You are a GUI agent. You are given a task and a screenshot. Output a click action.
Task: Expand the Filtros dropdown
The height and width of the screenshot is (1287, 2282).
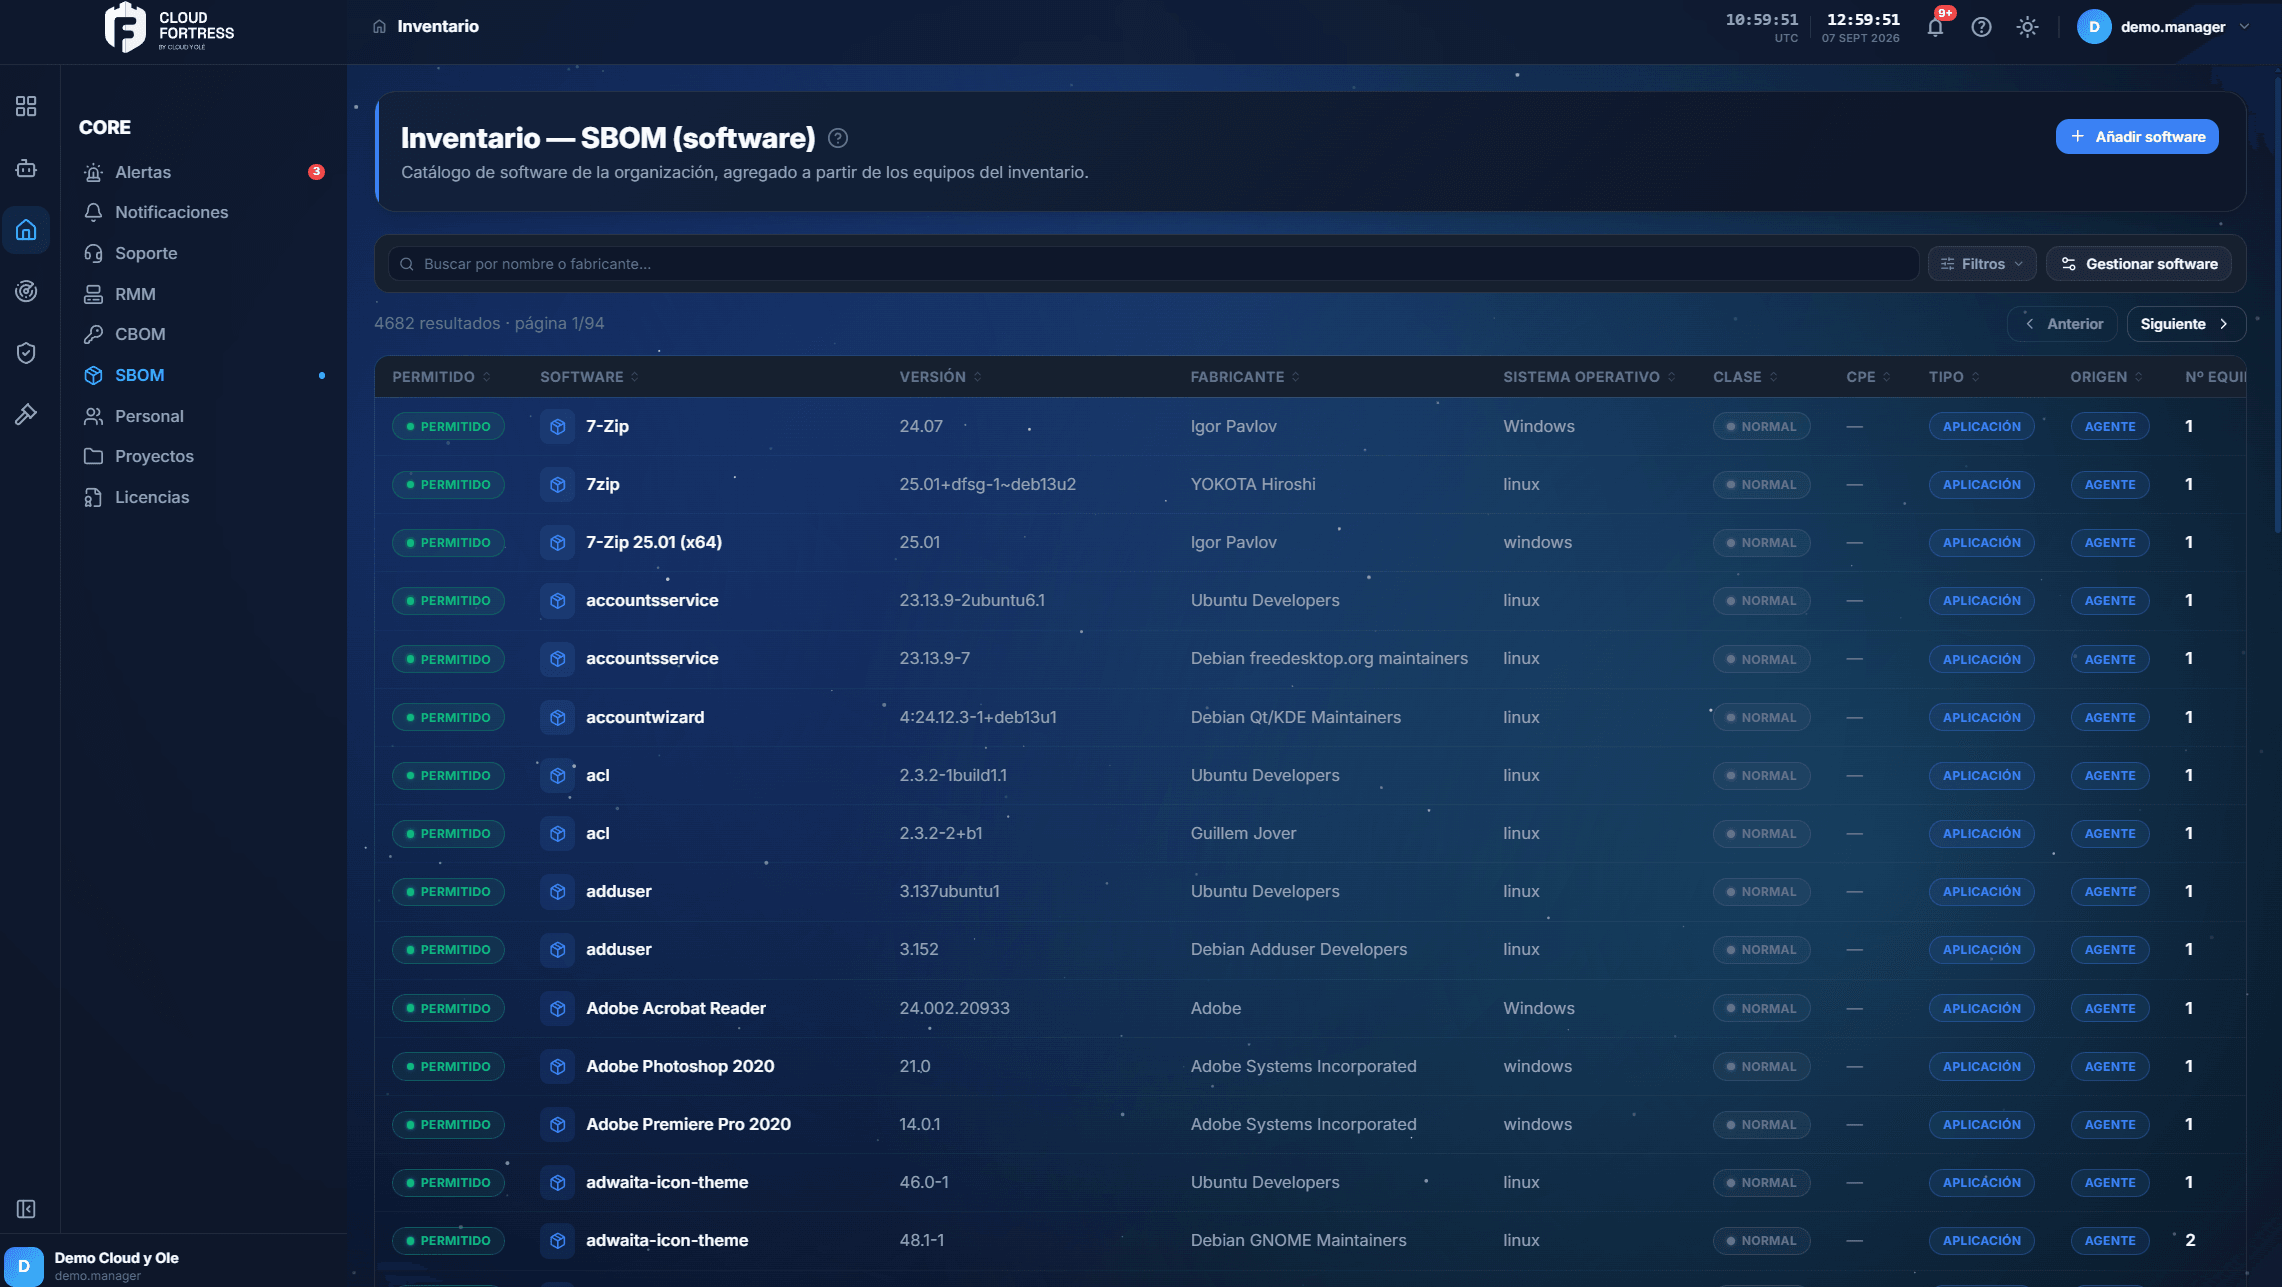(1982, 264)
